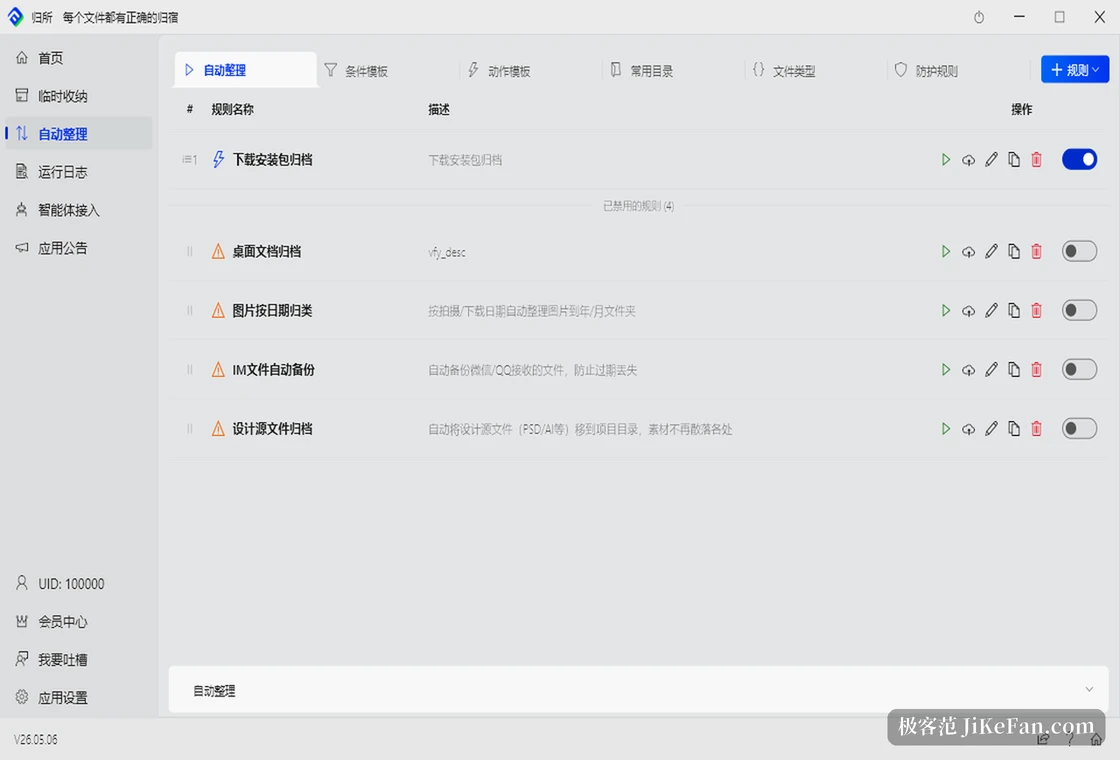Copy the 下载安装包归档 rule
The width and height of the screenshot is (1120, 760).
point(1014,159)
